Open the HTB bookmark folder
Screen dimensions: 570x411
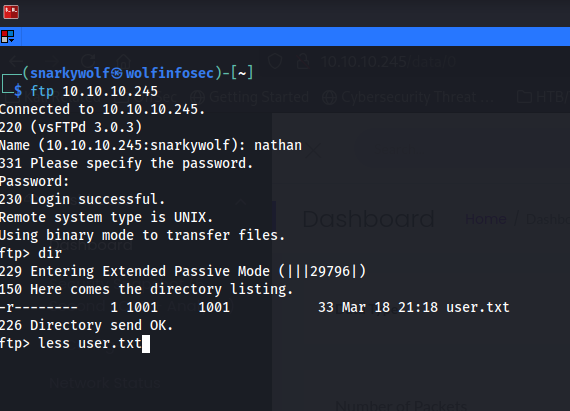pos(543,97)
